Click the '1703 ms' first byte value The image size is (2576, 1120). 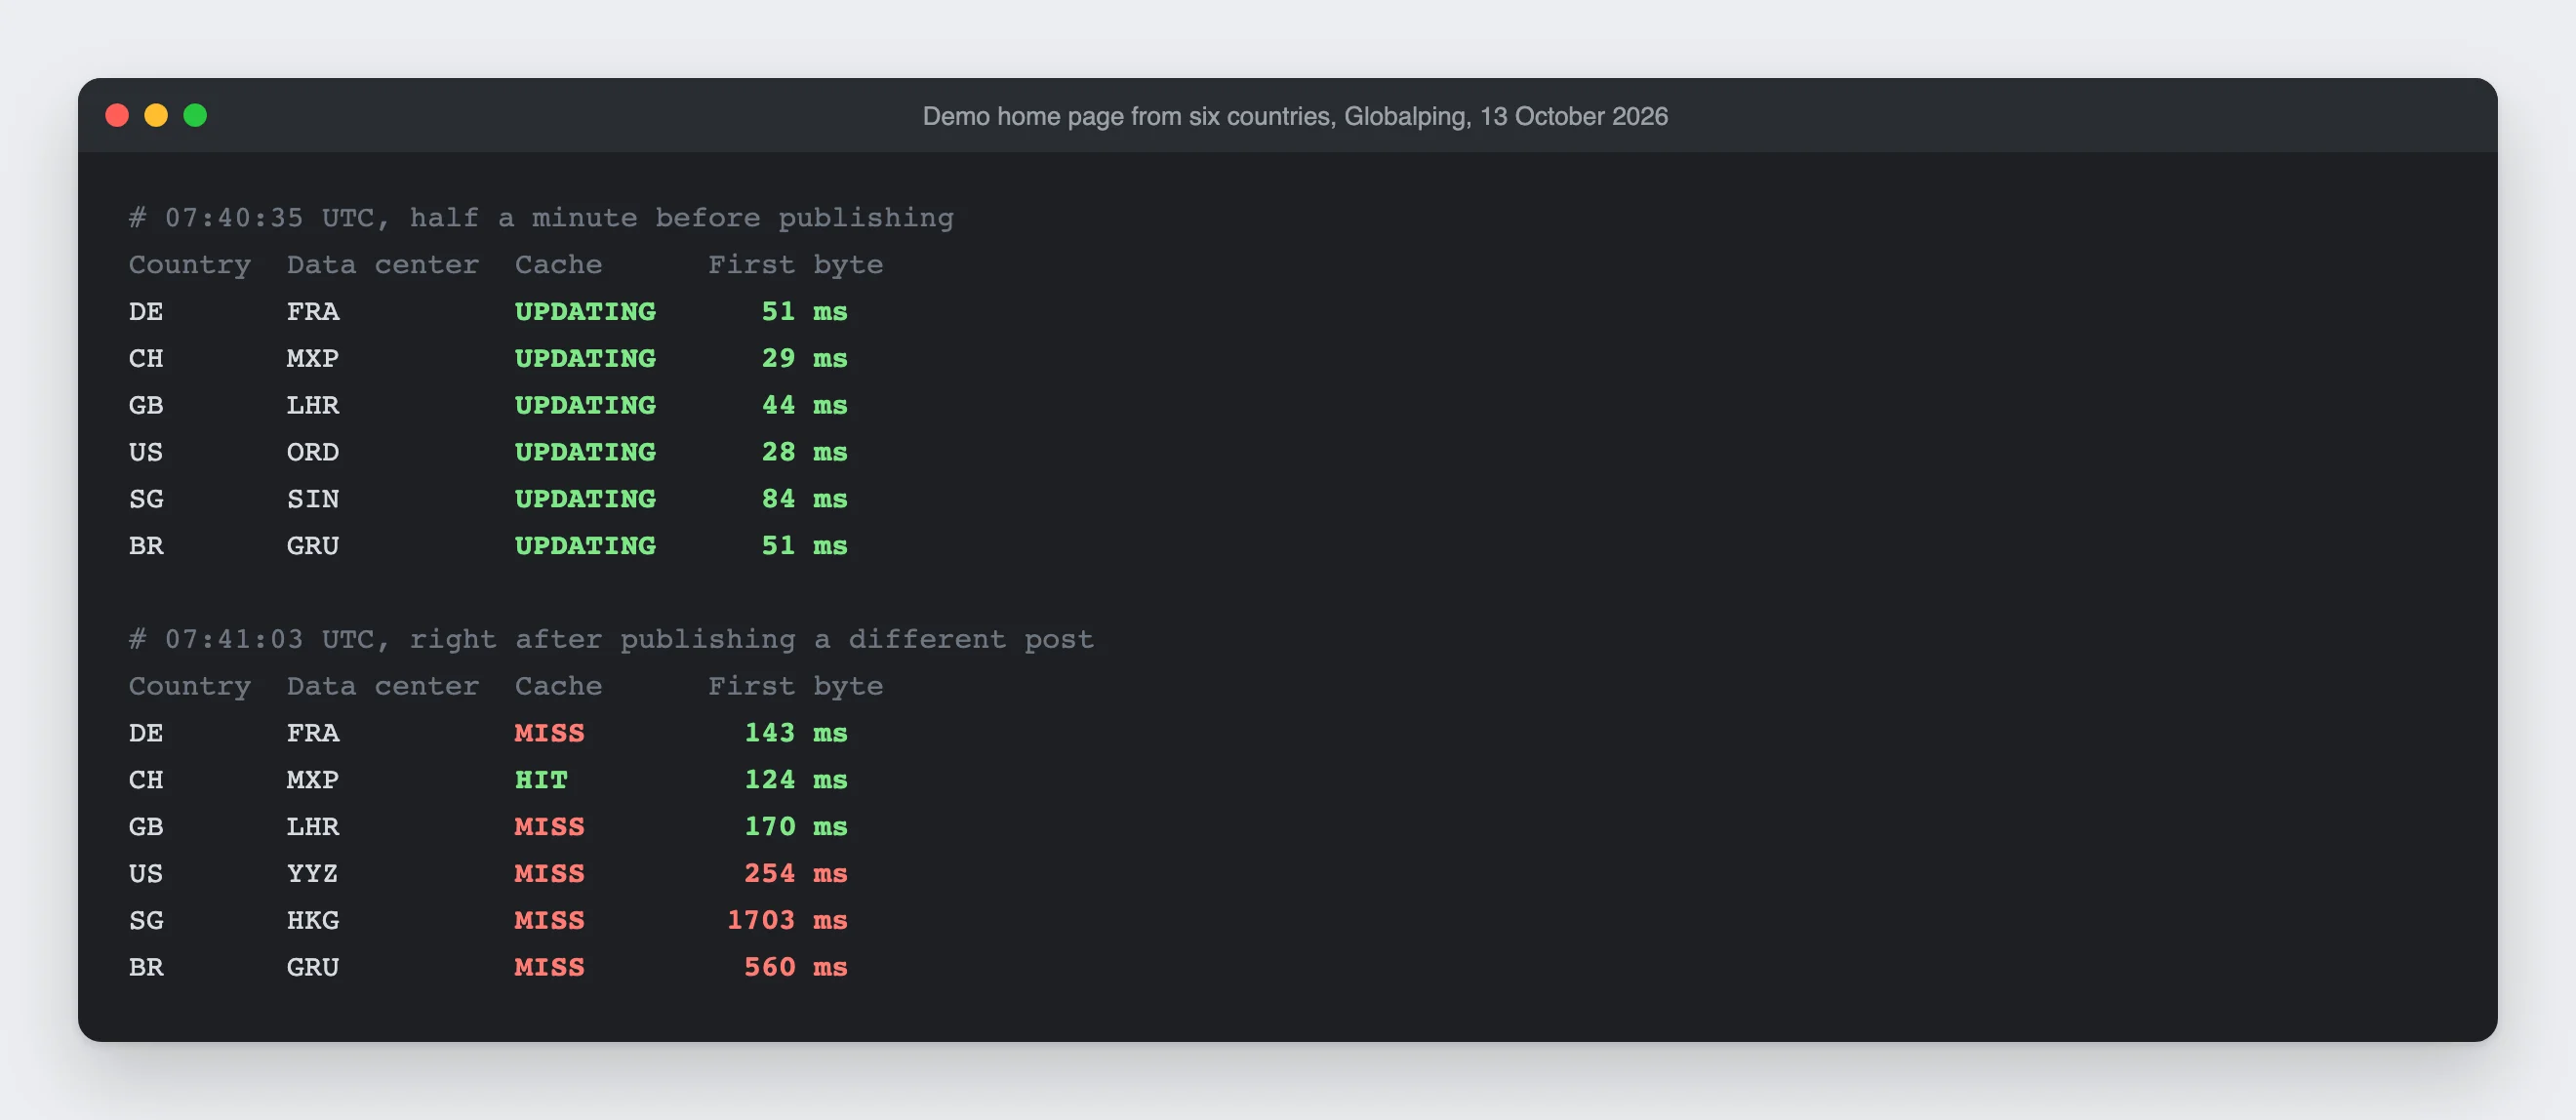pos(787,921)
